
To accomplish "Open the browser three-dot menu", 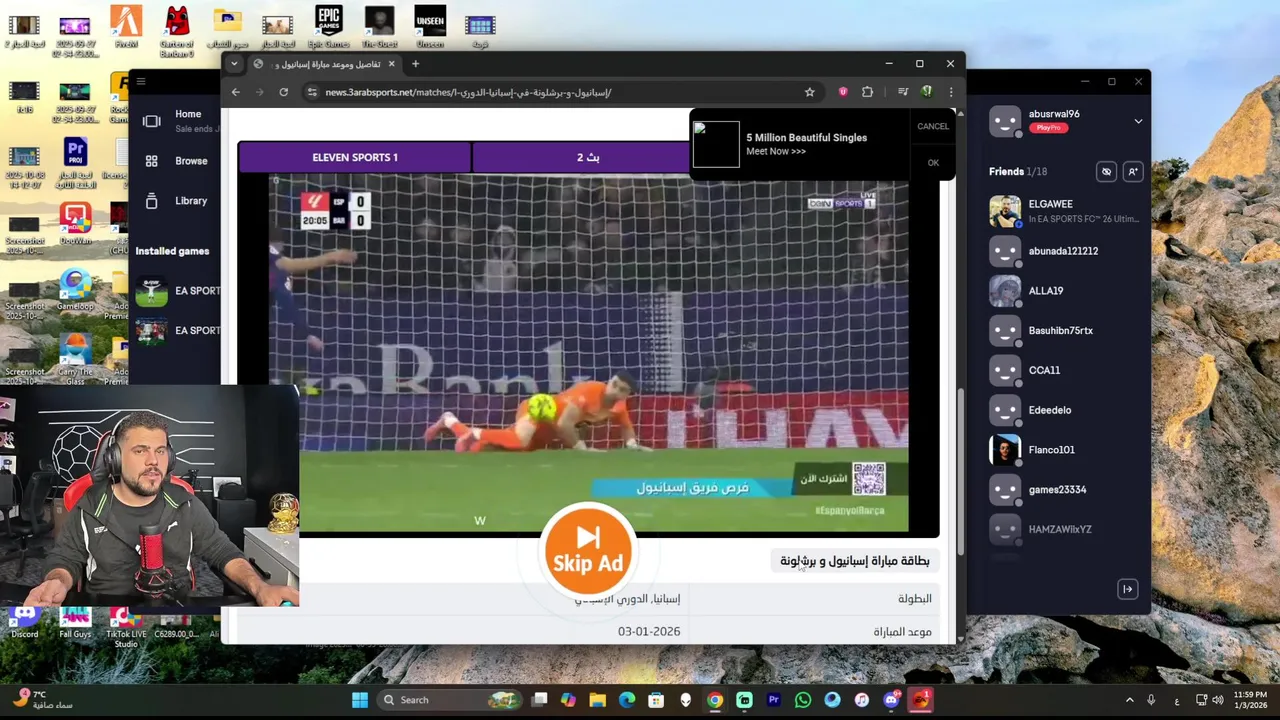I will 950,92.
